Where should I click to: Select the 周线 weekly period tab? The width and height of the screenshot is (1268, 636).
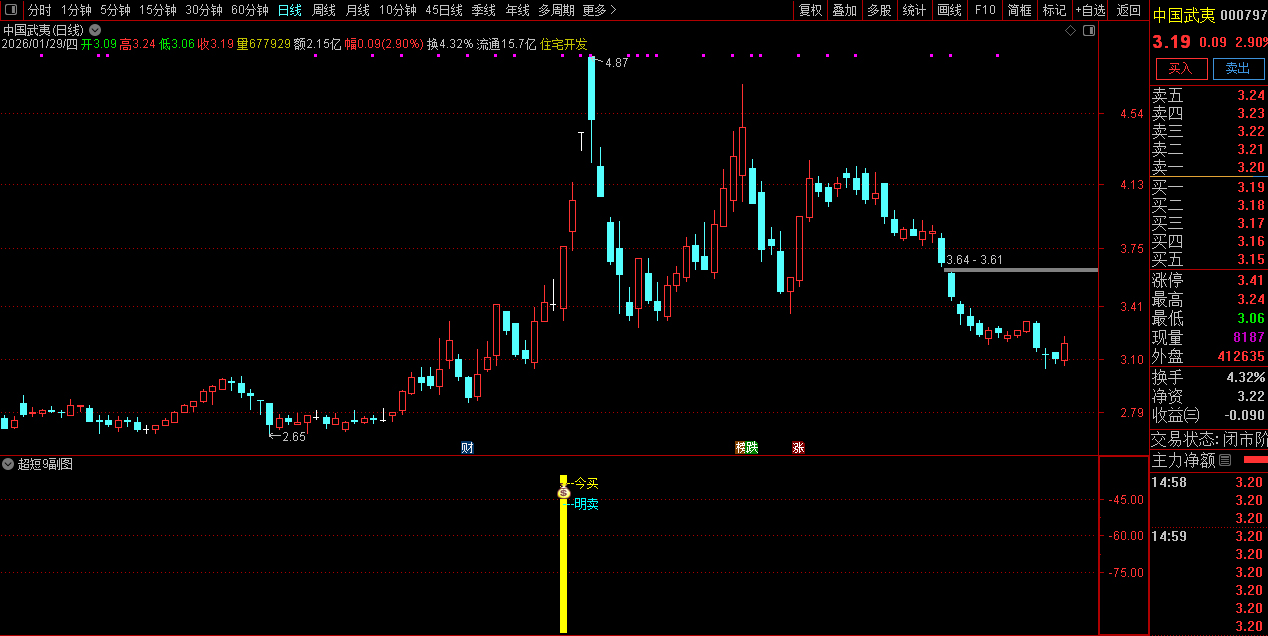324,10
